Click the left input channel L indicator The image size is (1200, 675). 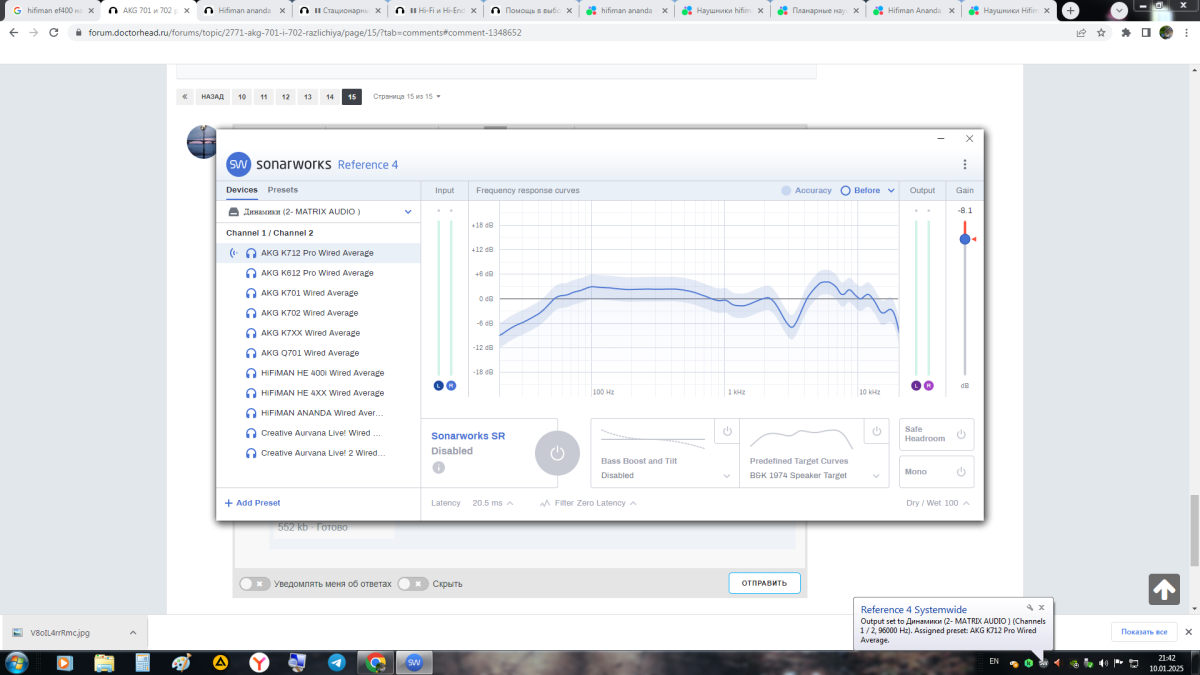[x=438, y=386]
